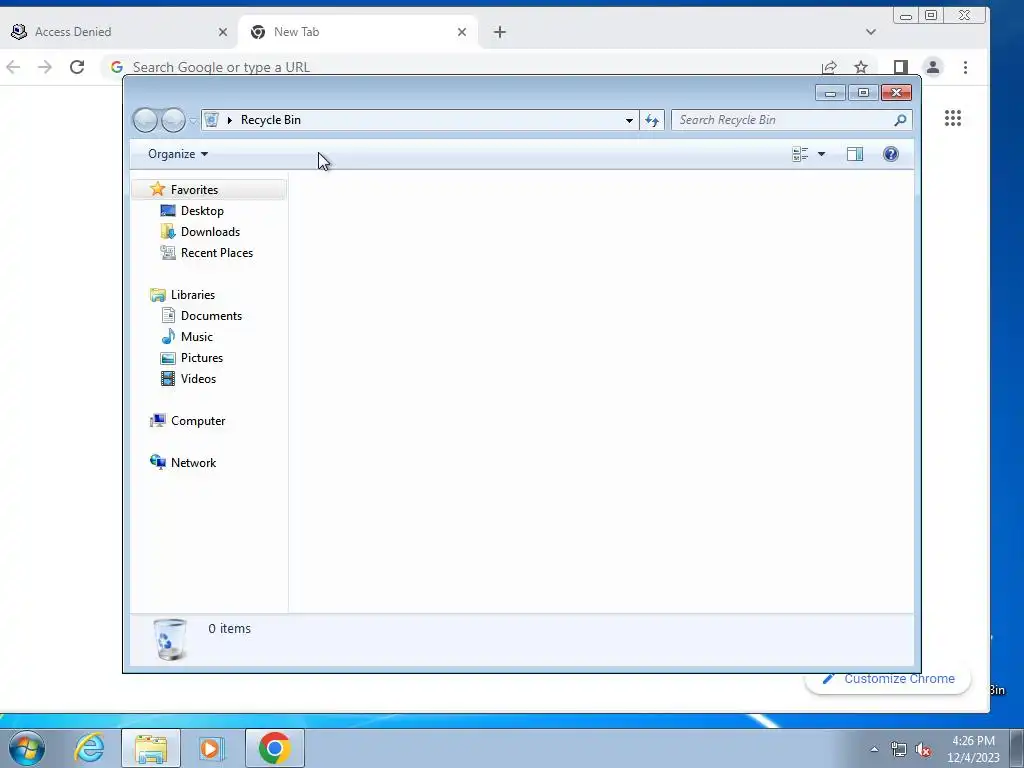1024x768 pixels.
Task: Open Recent Places in the navigation pane
Action: [x=217, y=253]
